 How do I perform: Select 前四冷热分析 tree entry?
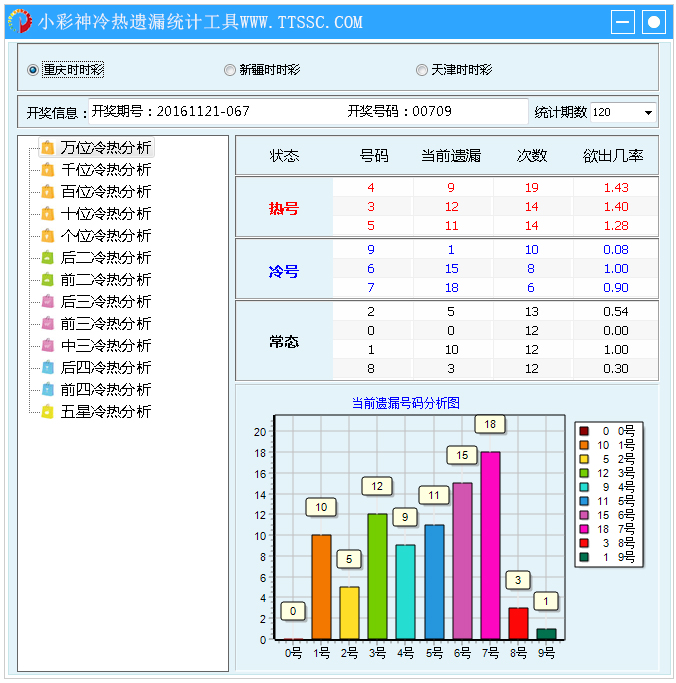click(106, 390)
